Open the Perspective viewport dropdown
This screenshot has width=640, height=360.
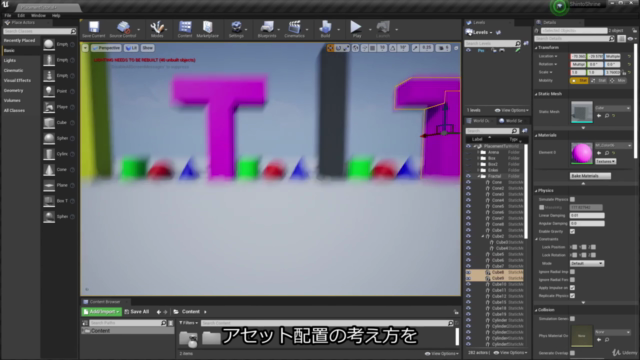click(106, 48)
